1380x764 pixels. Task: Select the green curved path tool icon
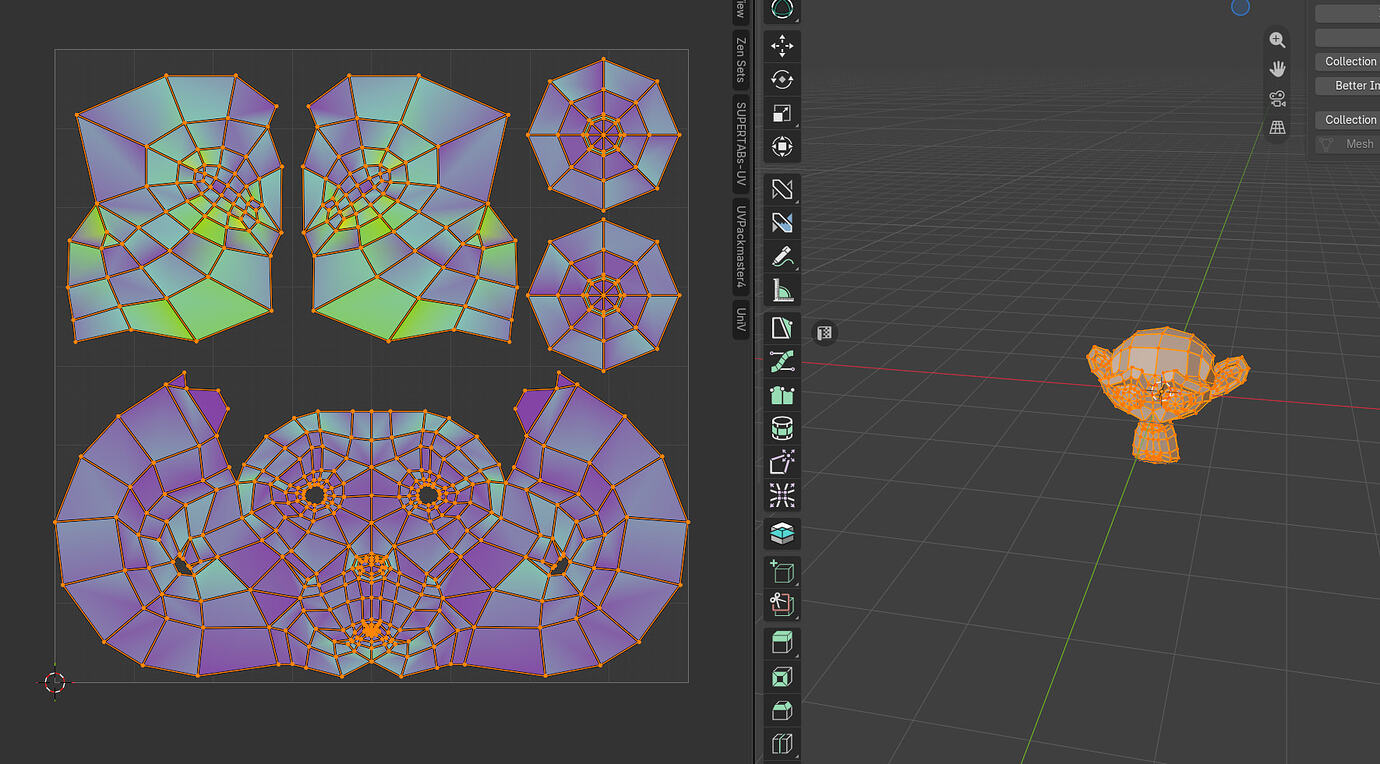click(782, 361)
